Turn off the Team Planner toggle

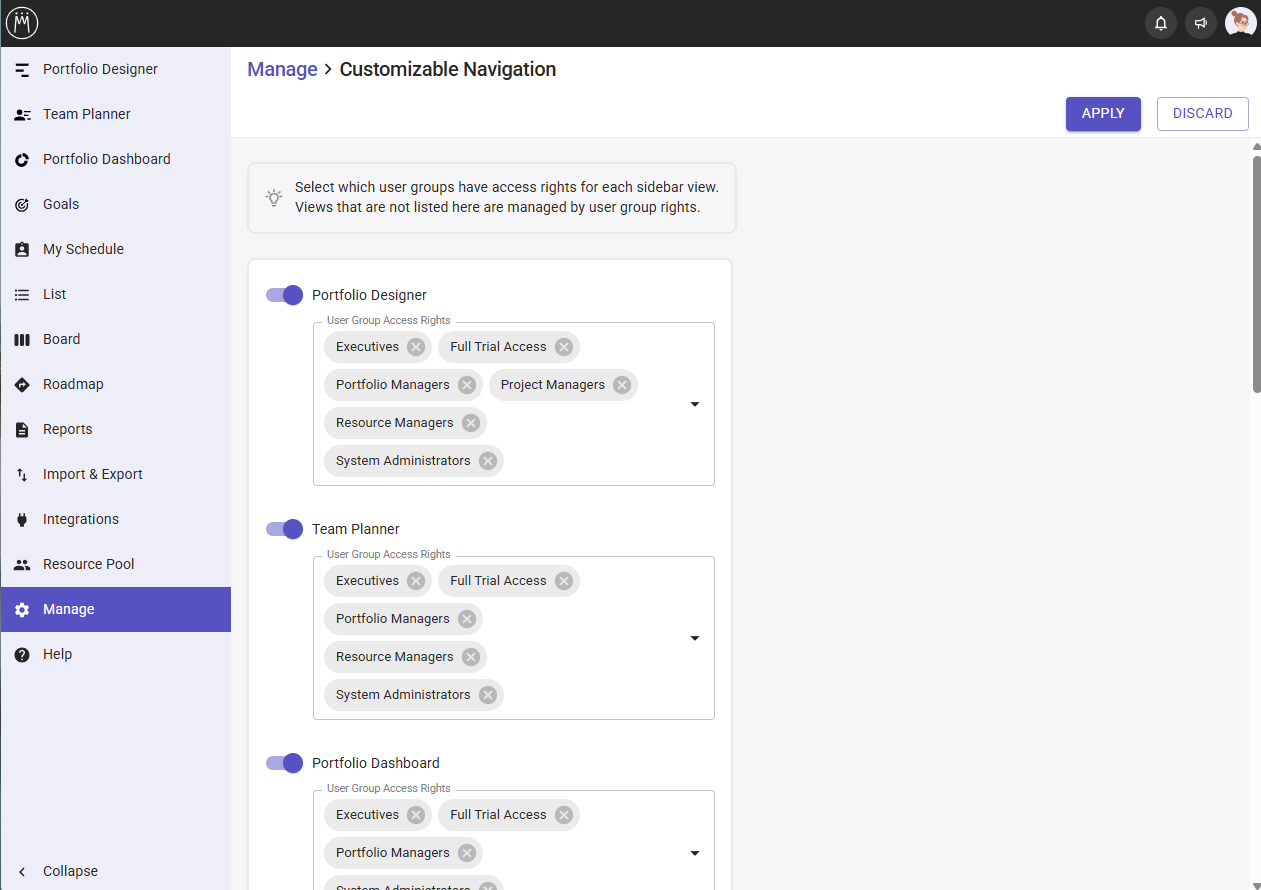284,529
